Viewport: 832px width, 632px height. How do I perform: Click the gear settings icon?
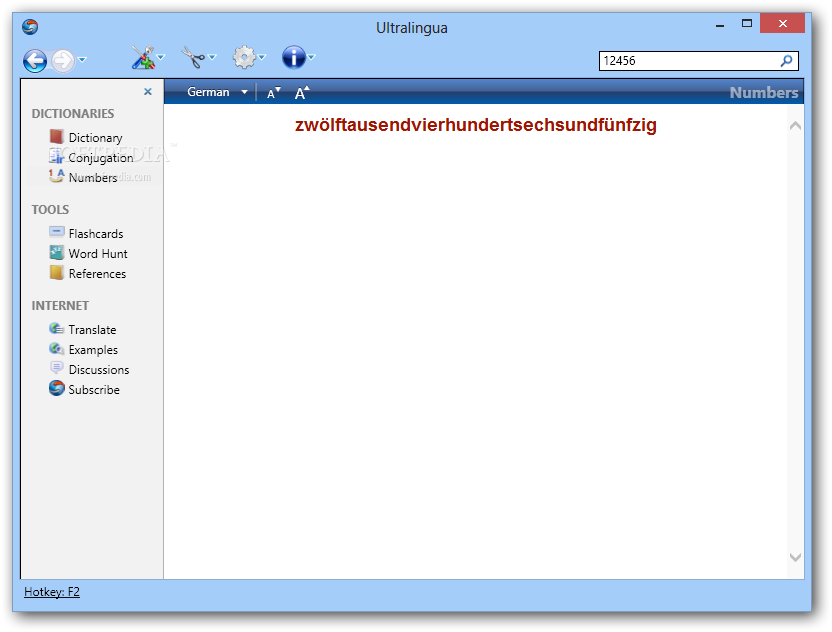[x=244, y=57]
